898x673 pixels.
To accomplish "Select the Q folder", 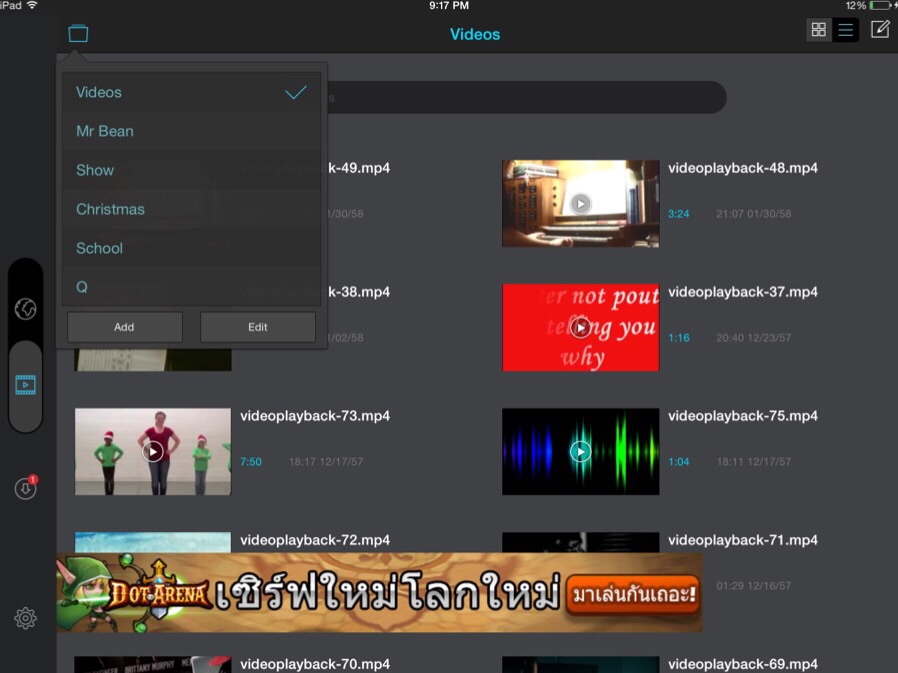I will pos(191,287).
